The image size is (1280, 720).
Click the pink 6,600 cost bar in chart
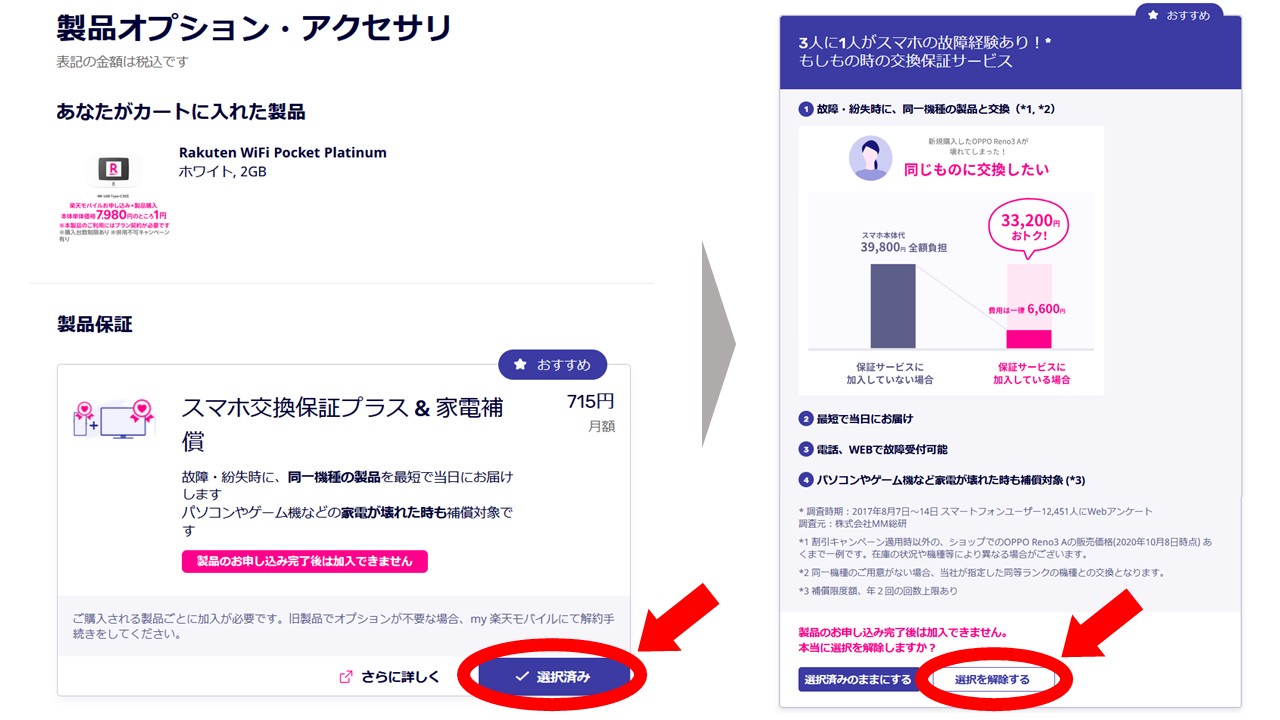click(1029, 339)
